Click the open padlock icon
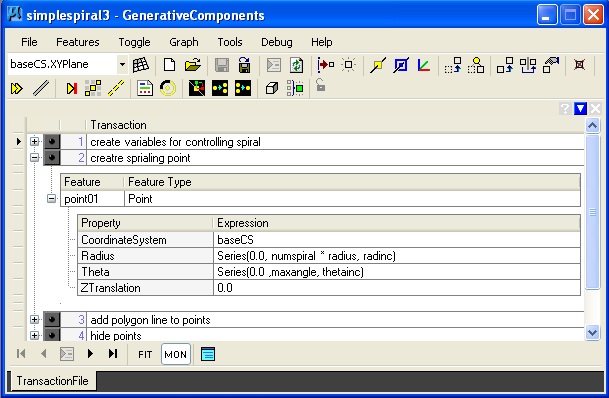Viewport: 609px width, 398px height. pyautogui.click(x=320, y=85)
